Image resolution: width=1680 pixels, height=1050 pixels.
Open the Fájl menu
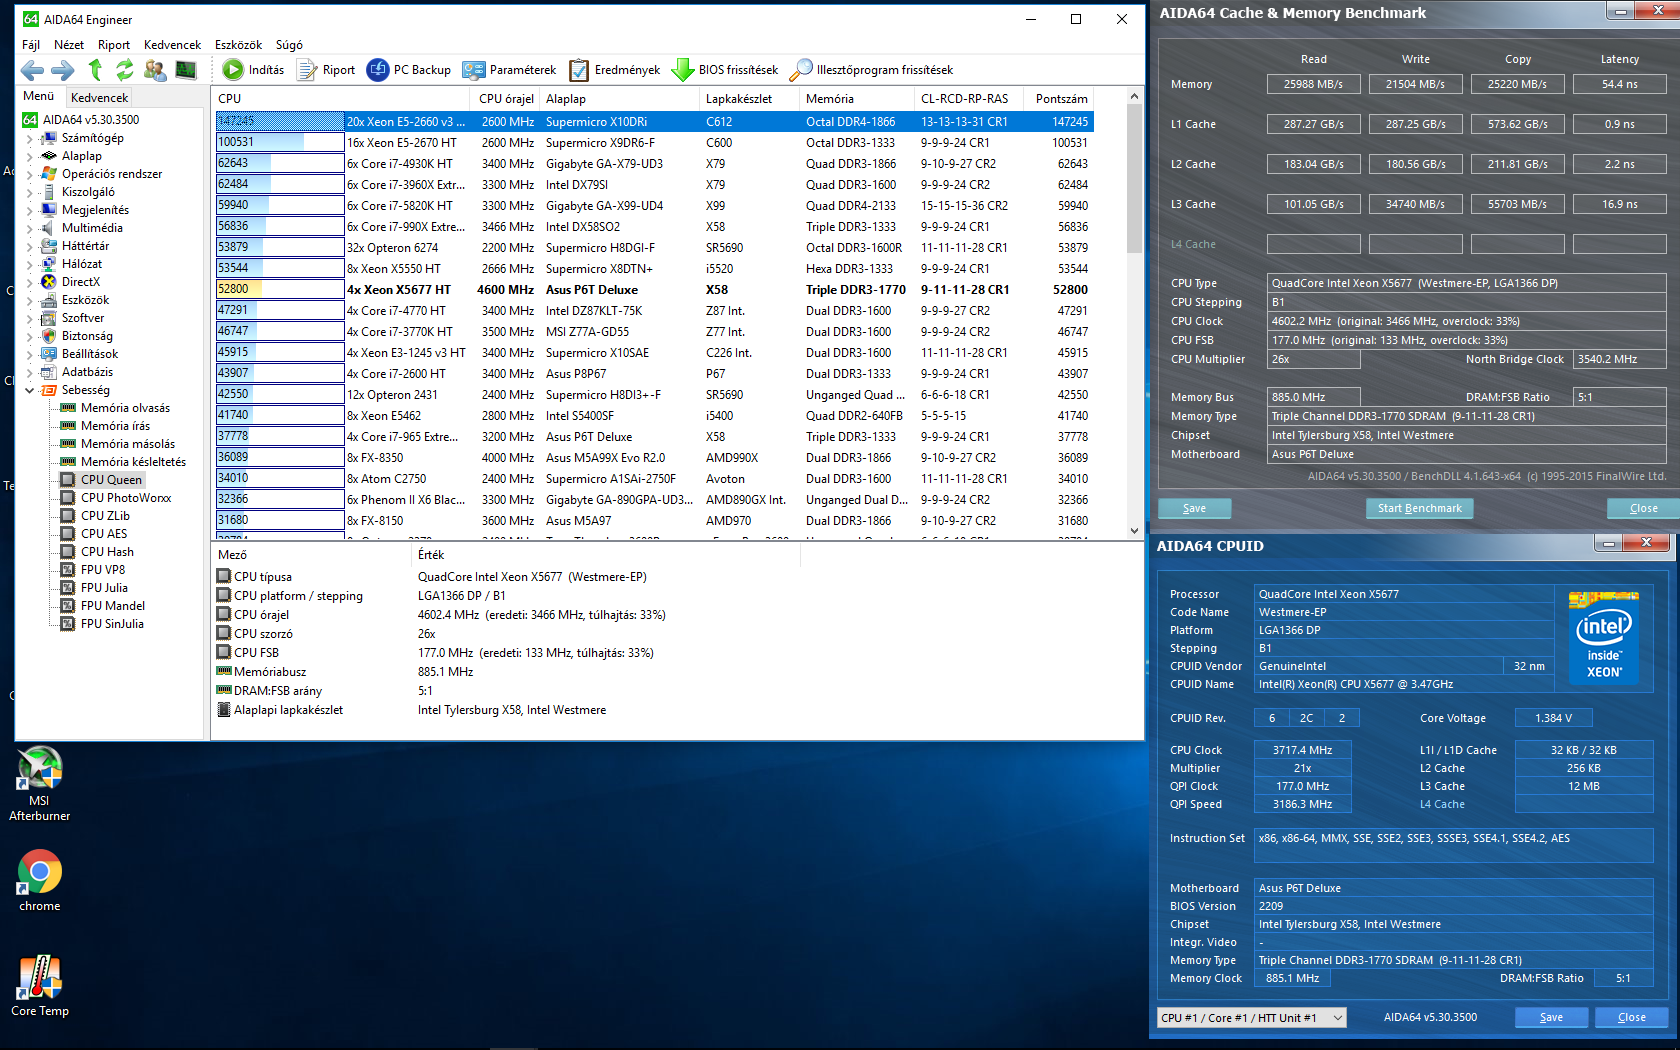pos(31,45)
